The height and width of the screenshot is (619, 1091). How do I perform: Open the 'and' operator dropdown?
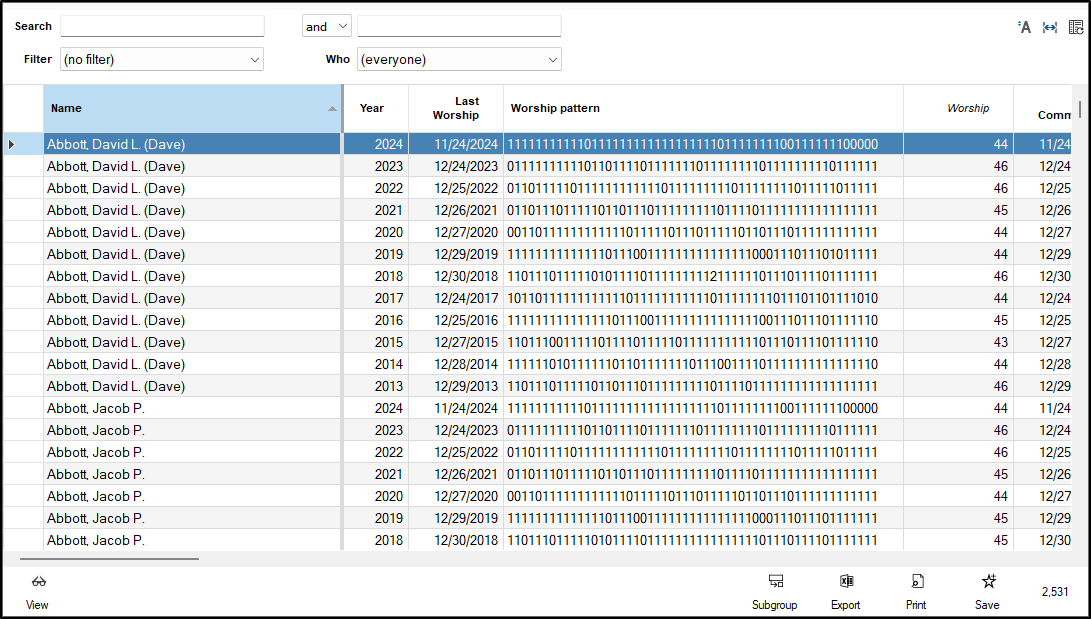[327, 27]
